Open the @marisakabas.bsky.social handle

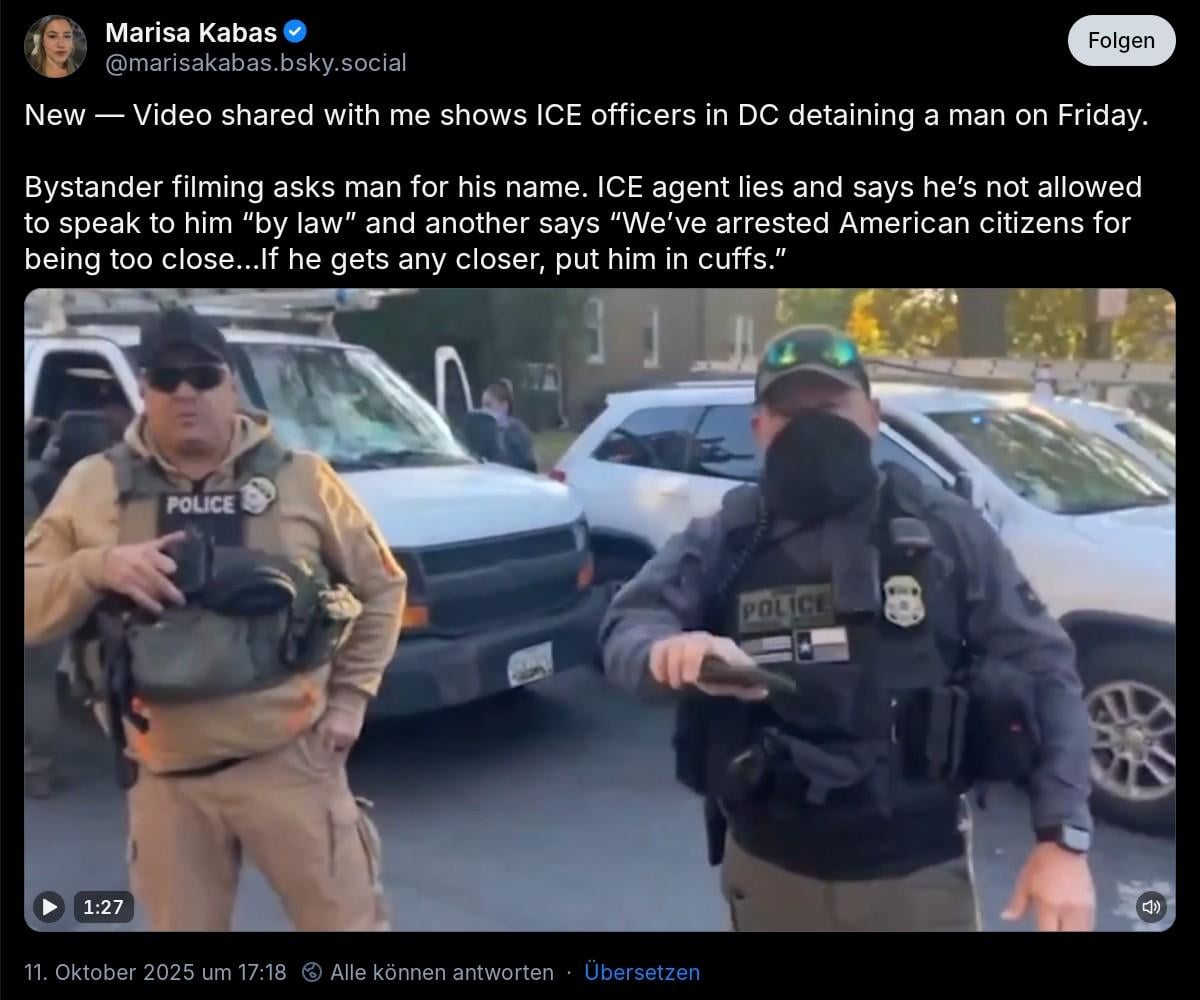[x=256, y=63]
